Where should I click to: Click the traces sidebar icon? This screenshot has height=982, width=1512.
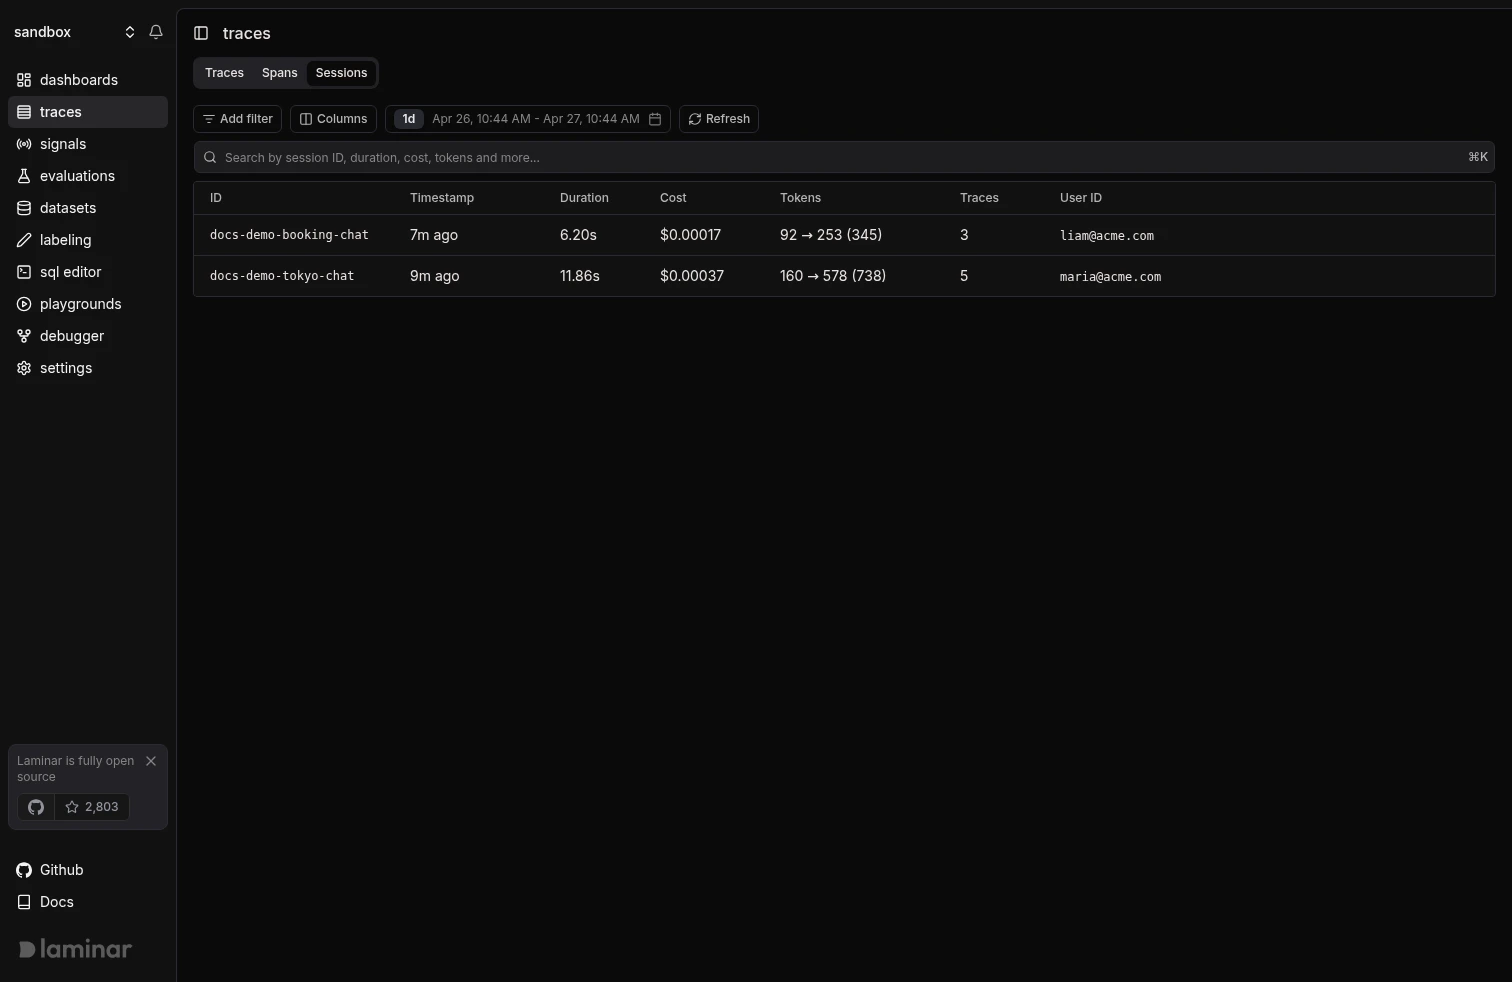point(24,112)
